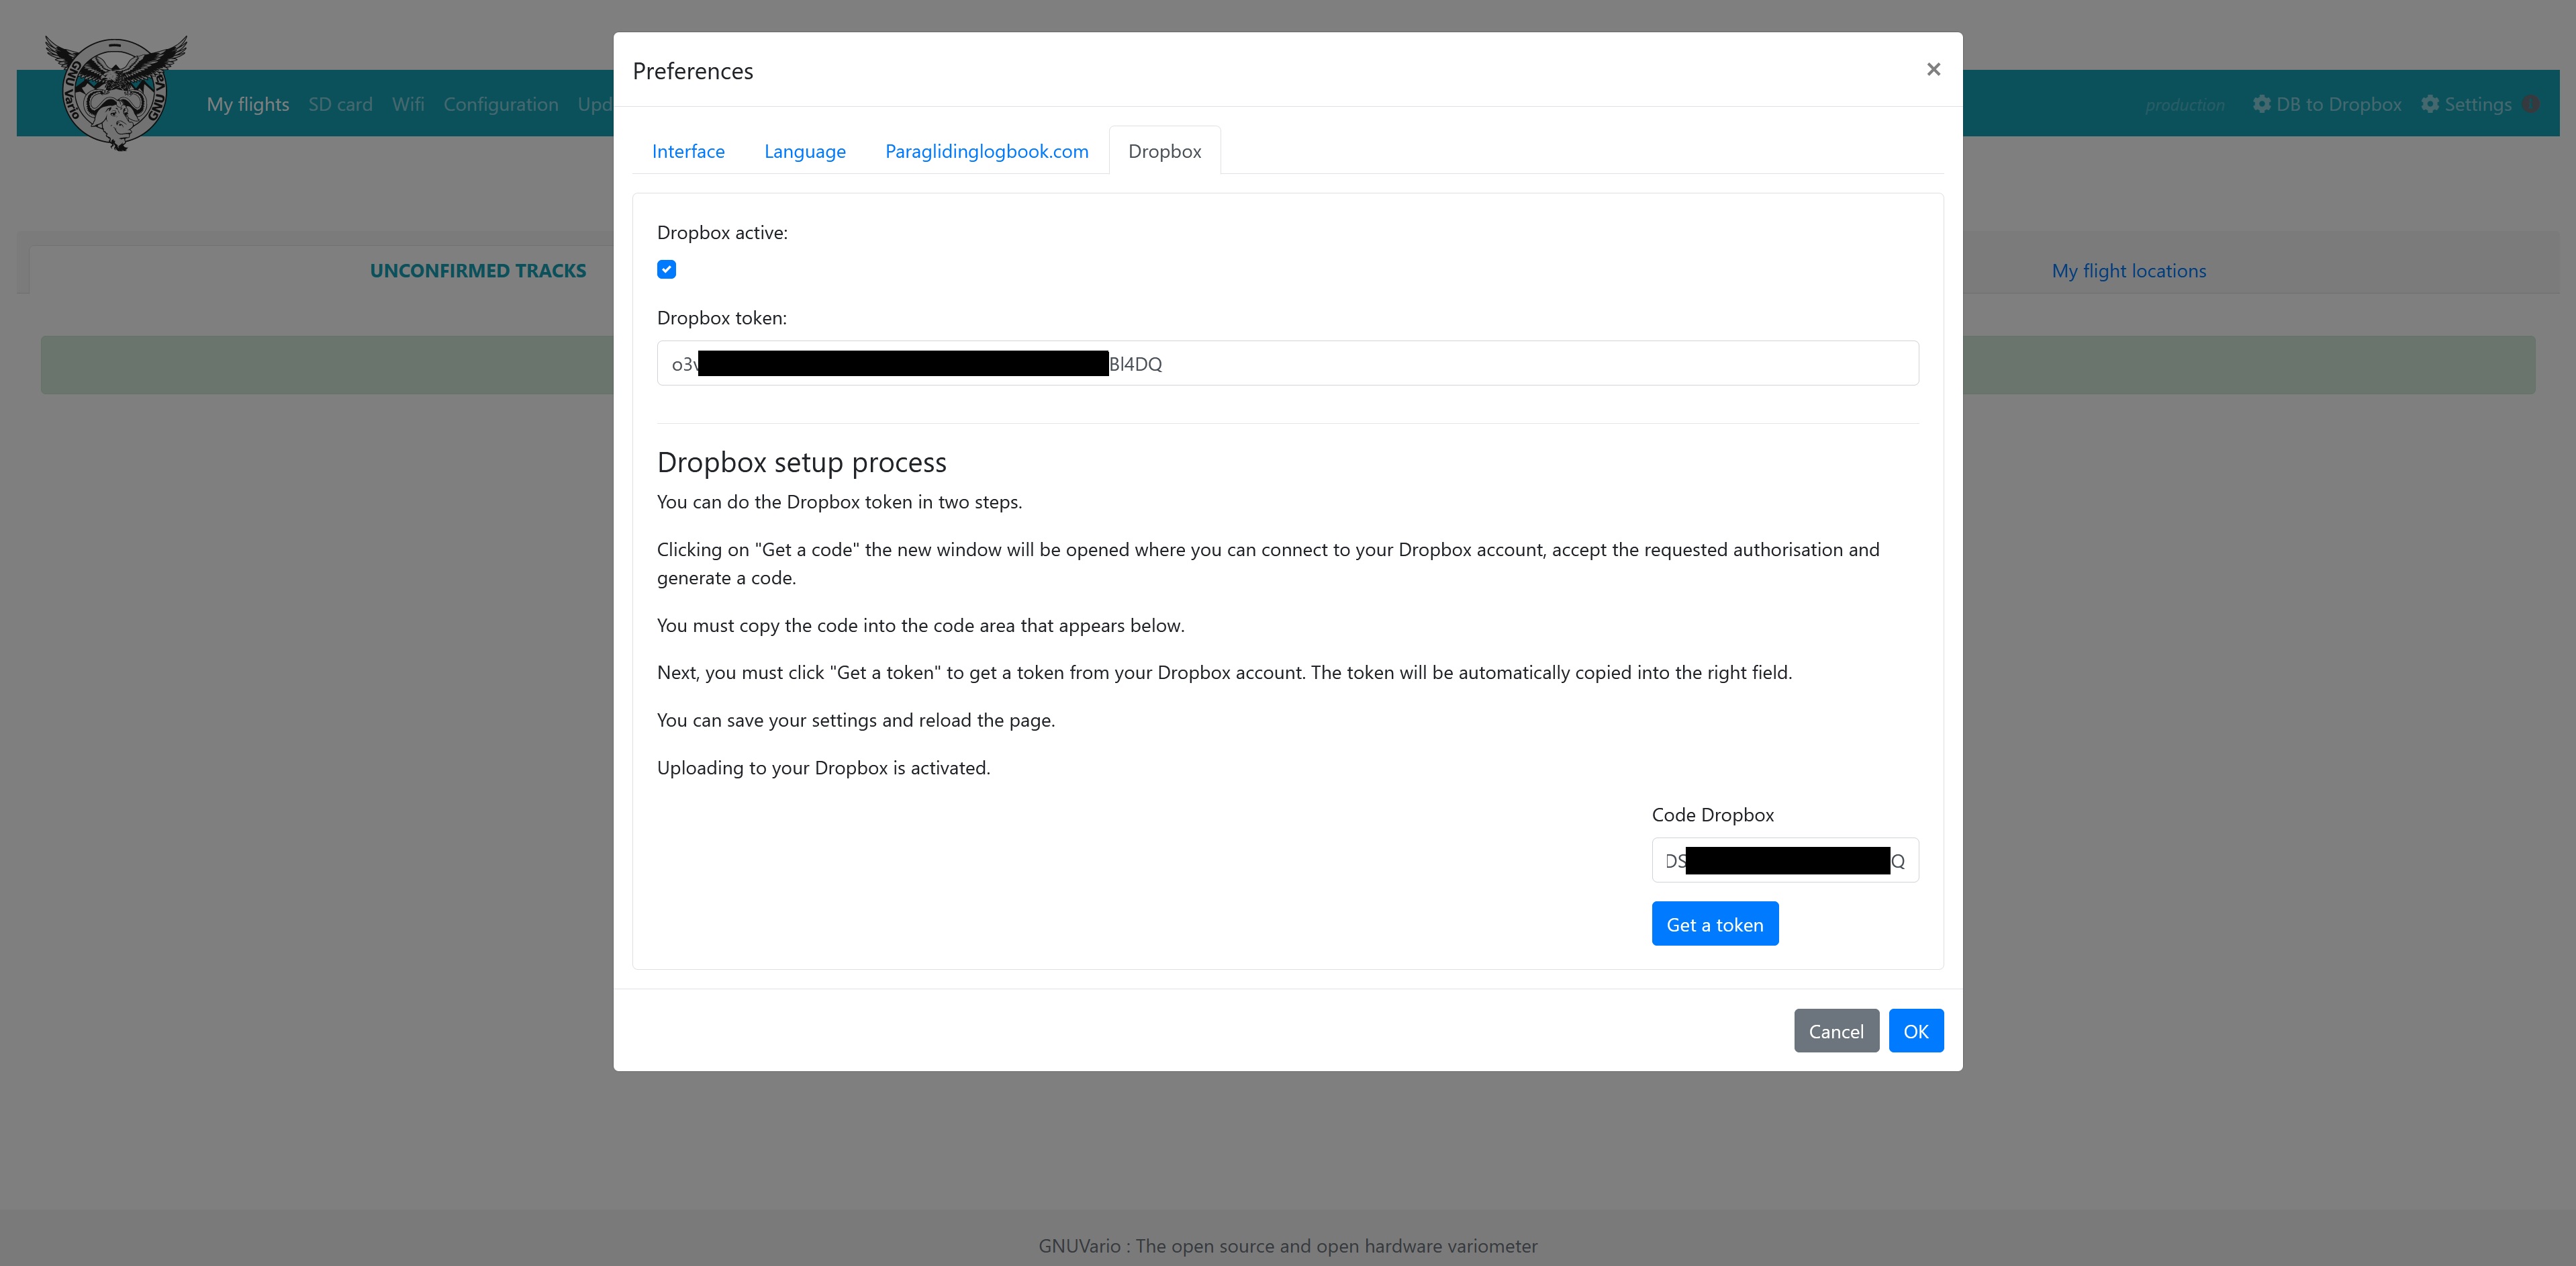Click the red status indicator dot
This screenshot has height=1266, width=2576.
click(2535, 103)
